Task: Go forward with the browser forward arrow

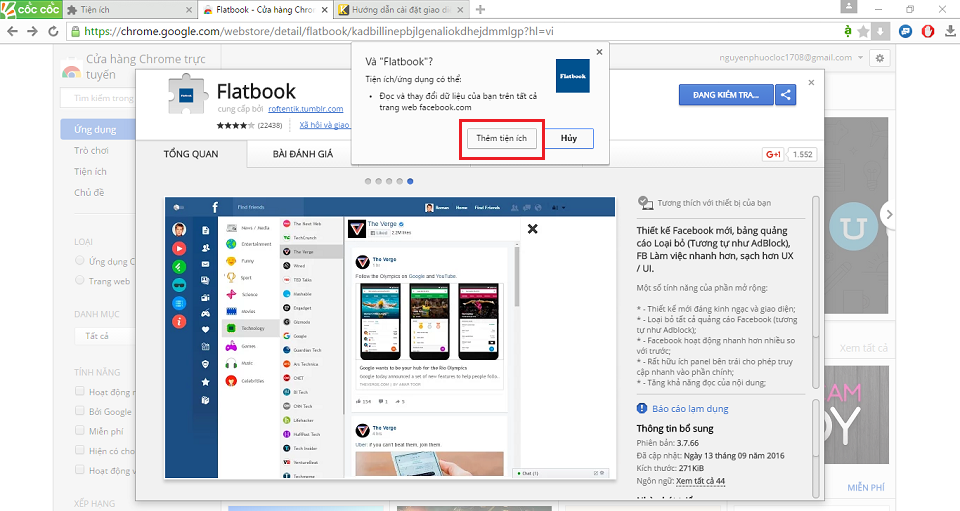Action: (x=32, y=31)
